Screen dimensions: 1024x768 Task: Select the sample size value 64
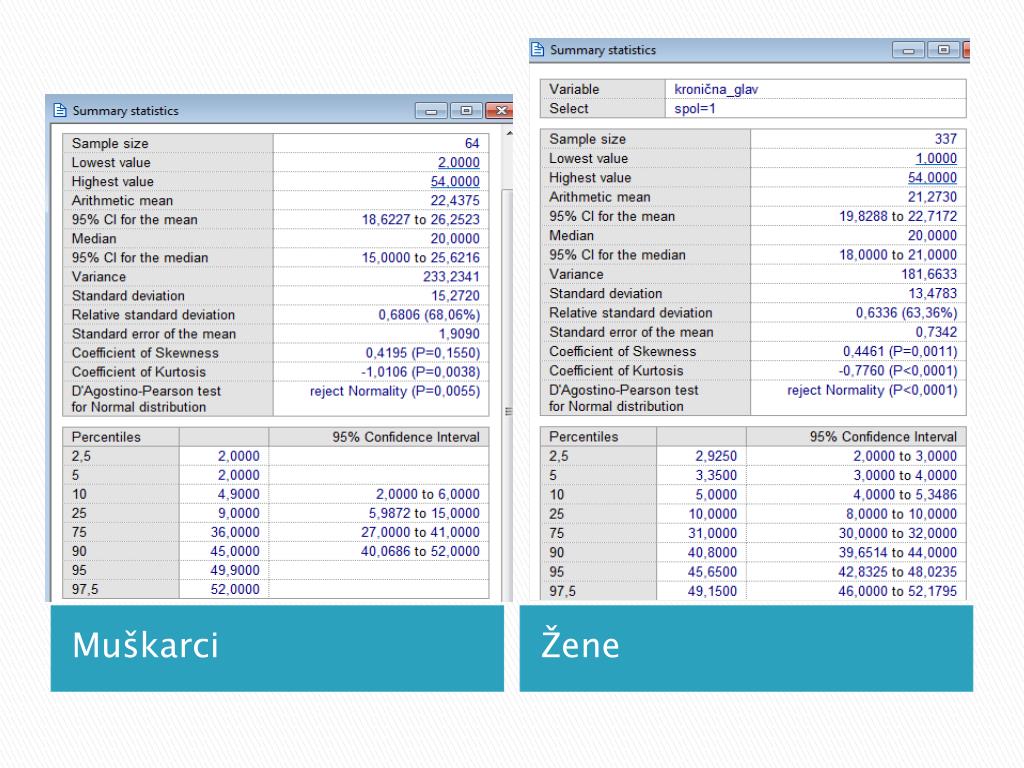472,143
